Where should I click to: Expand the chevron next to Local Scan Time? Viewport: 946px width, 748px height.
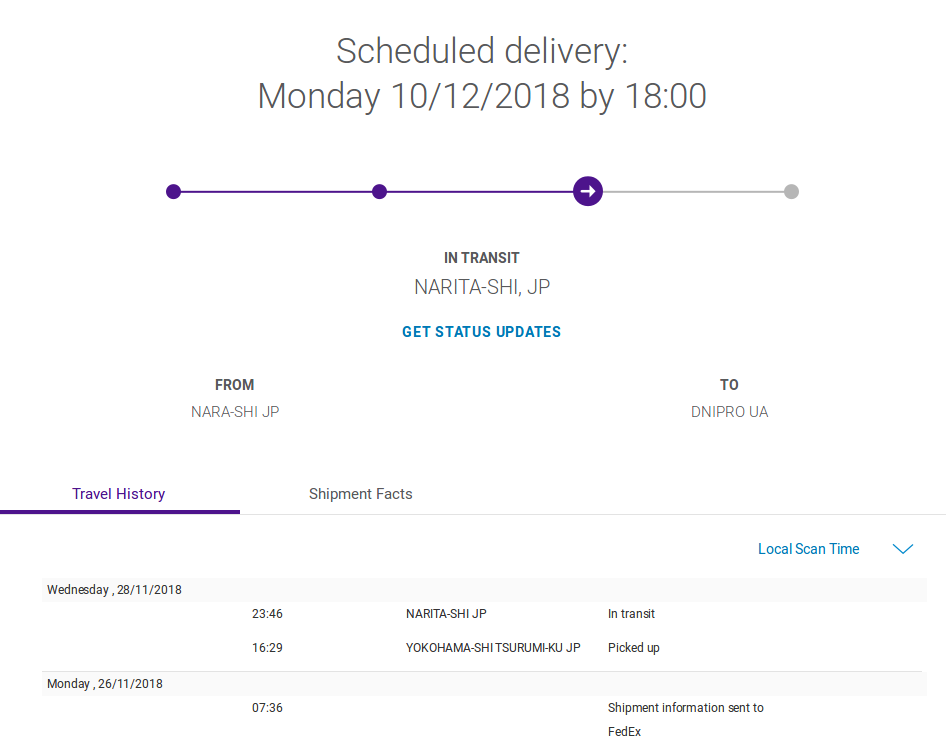[x=903, y=549]
